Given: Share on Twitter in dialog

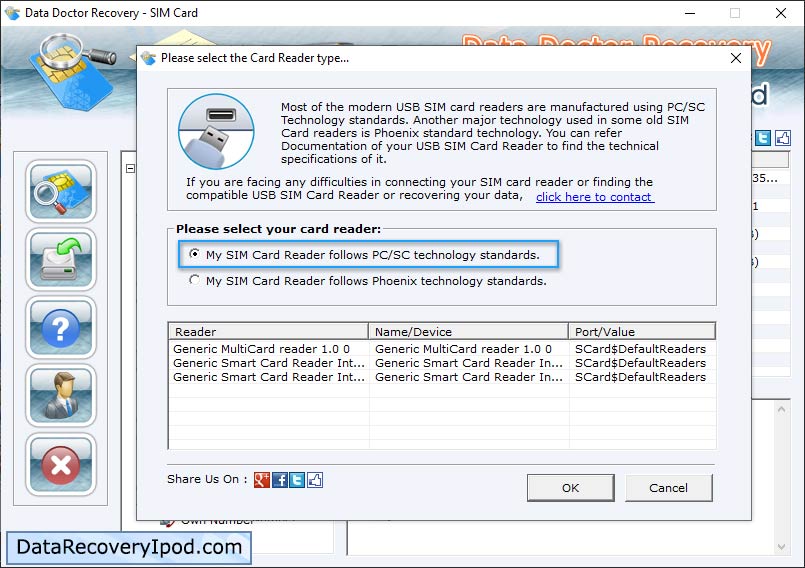Looking at the screenshot, I should pos(297,480).
